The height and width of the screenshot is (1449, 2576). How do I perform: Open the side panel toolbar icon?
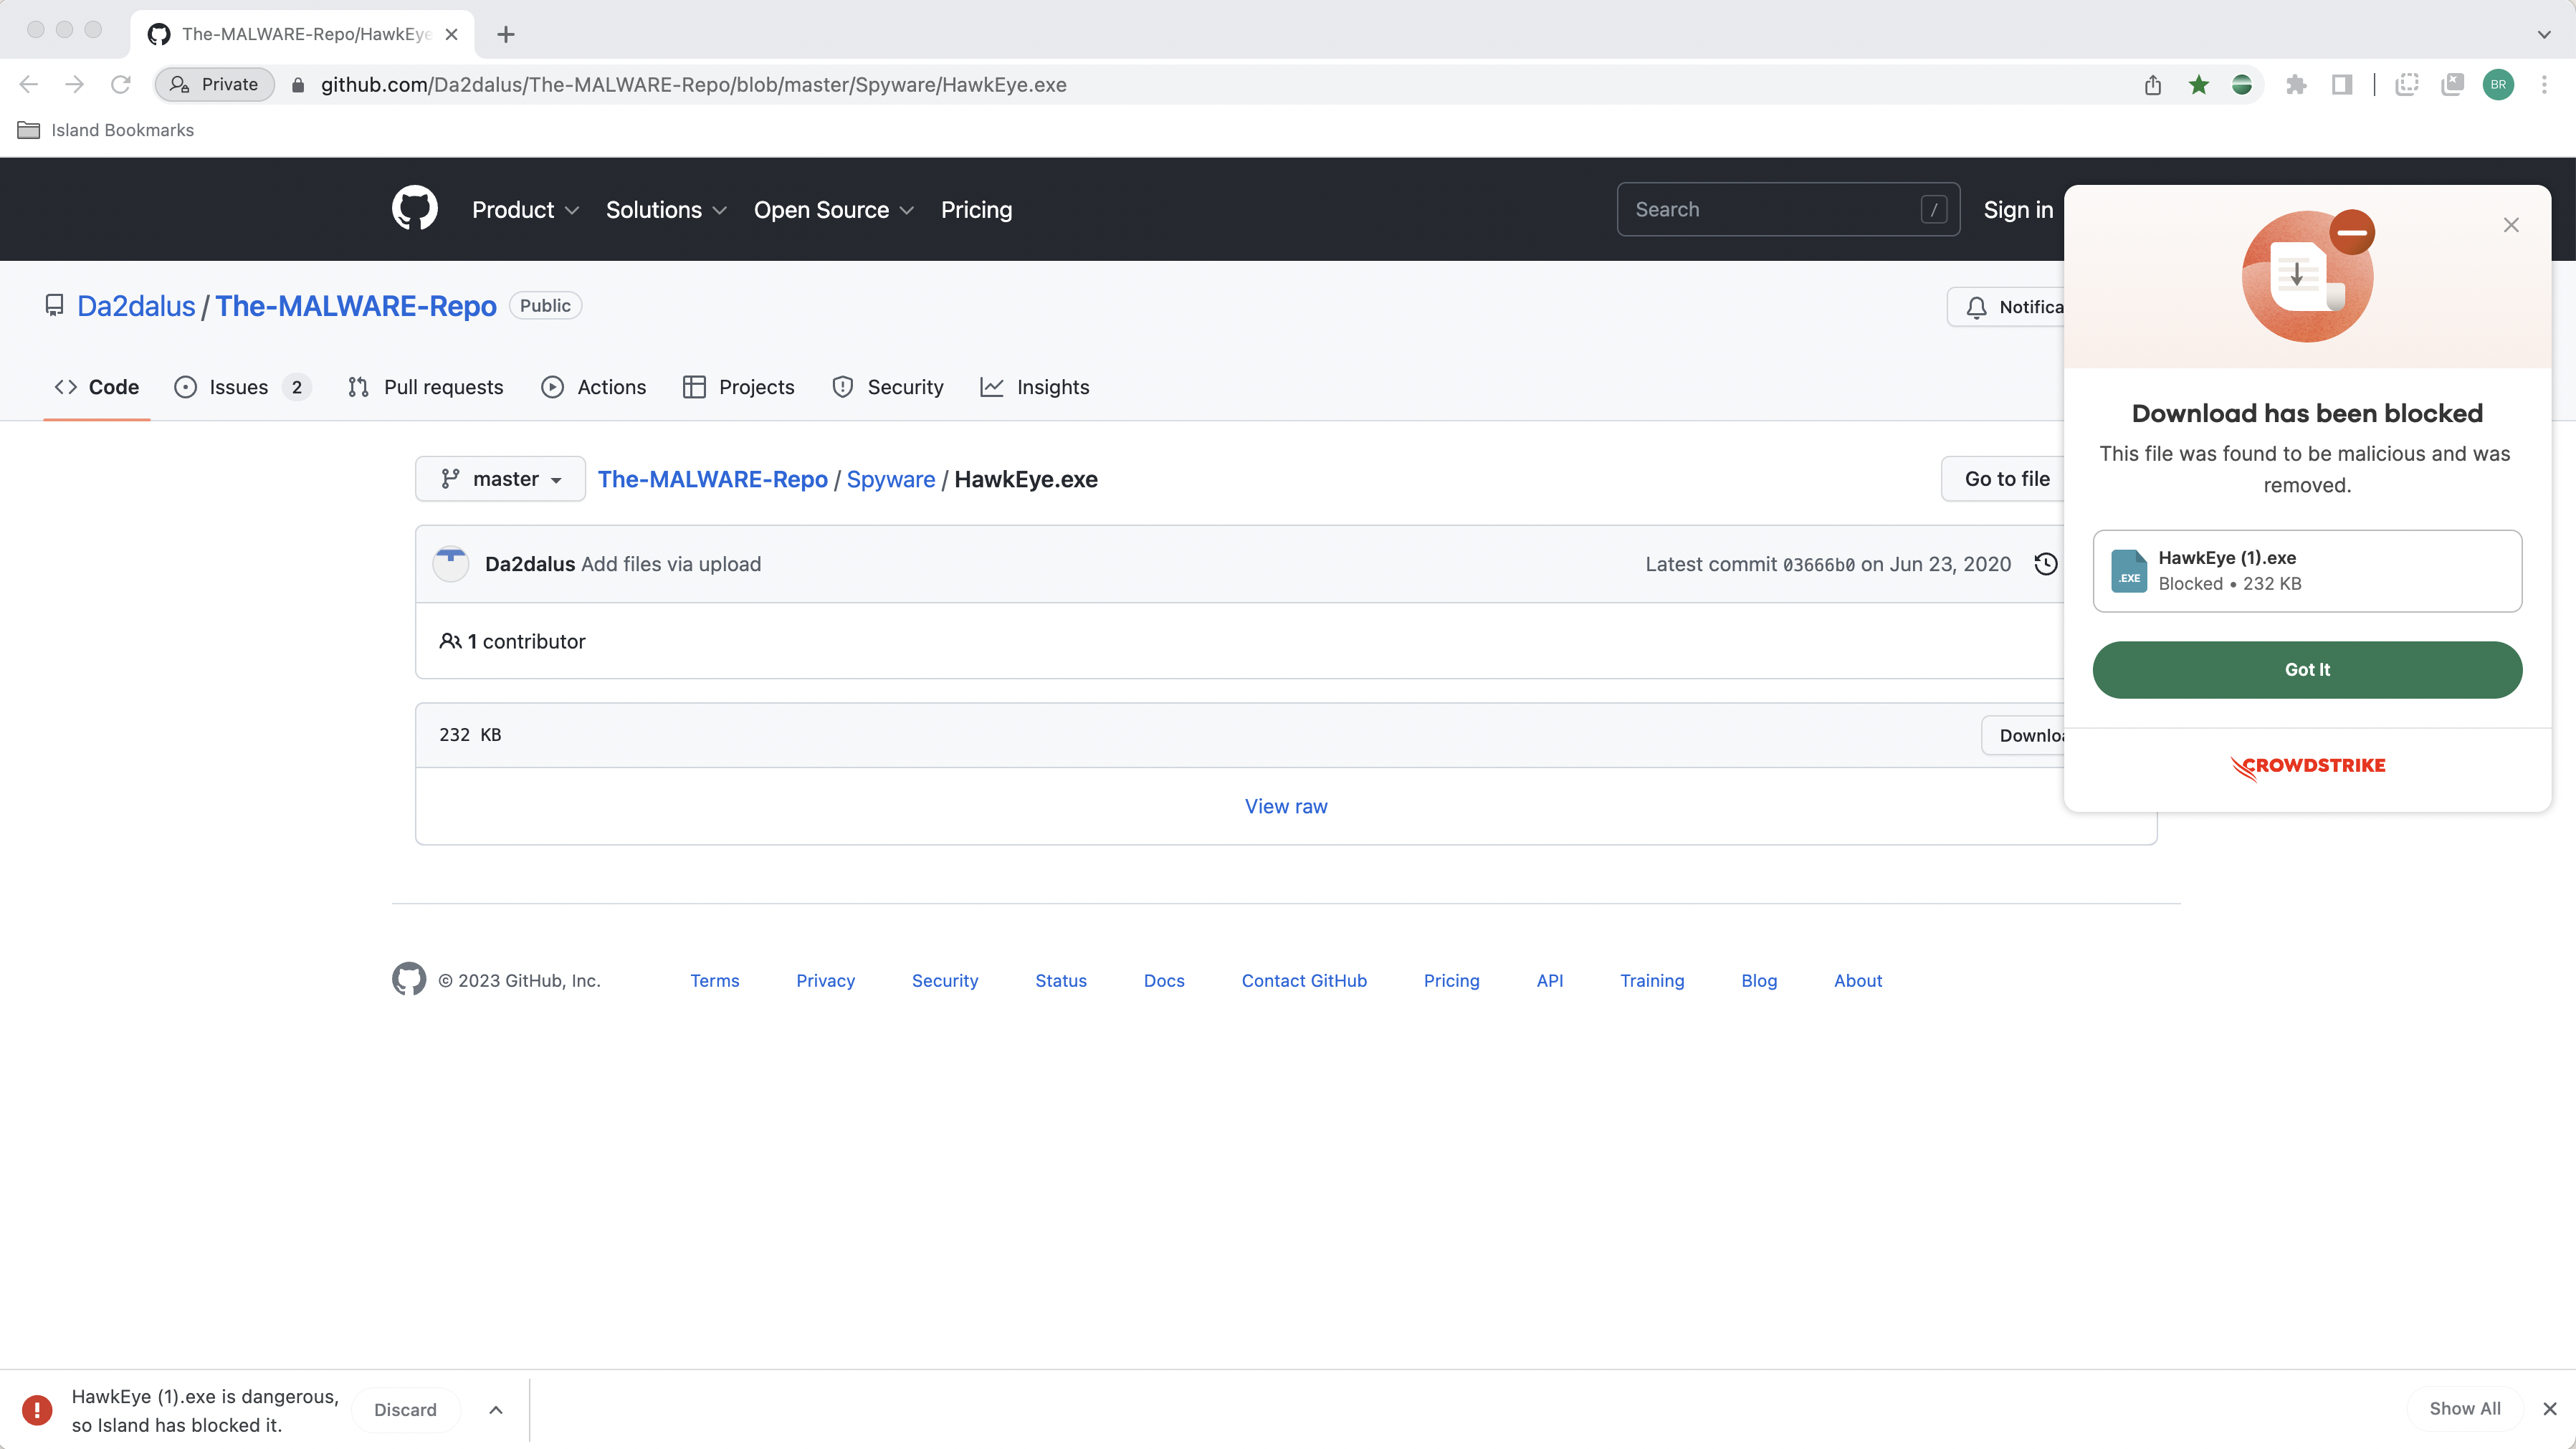tap(2342, 85)
